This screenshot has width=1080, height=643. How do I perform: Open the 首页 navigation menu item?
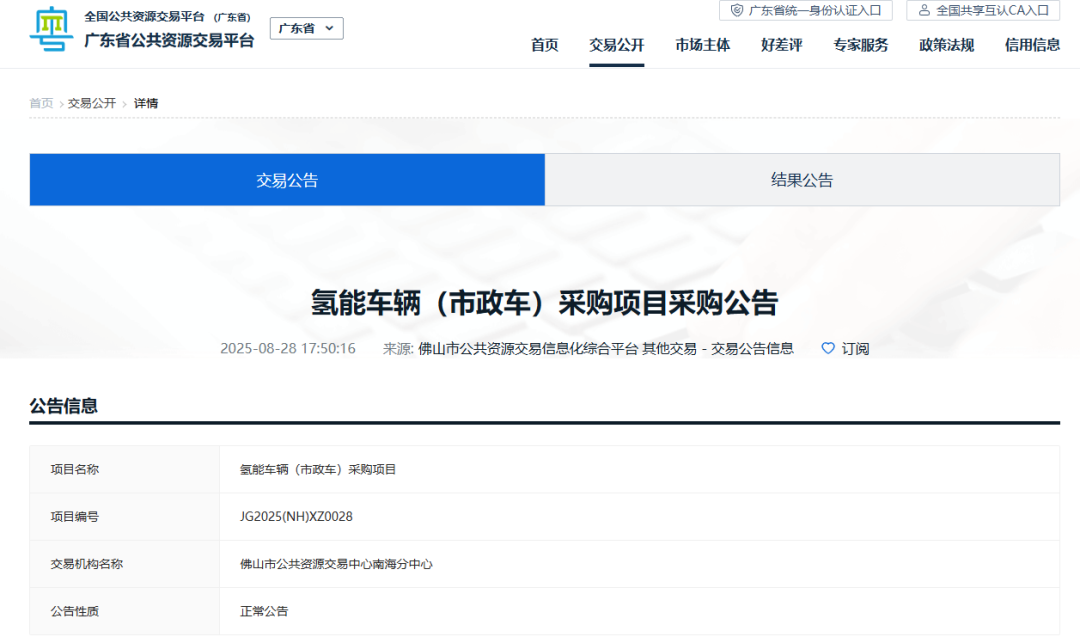click(544, 45)
